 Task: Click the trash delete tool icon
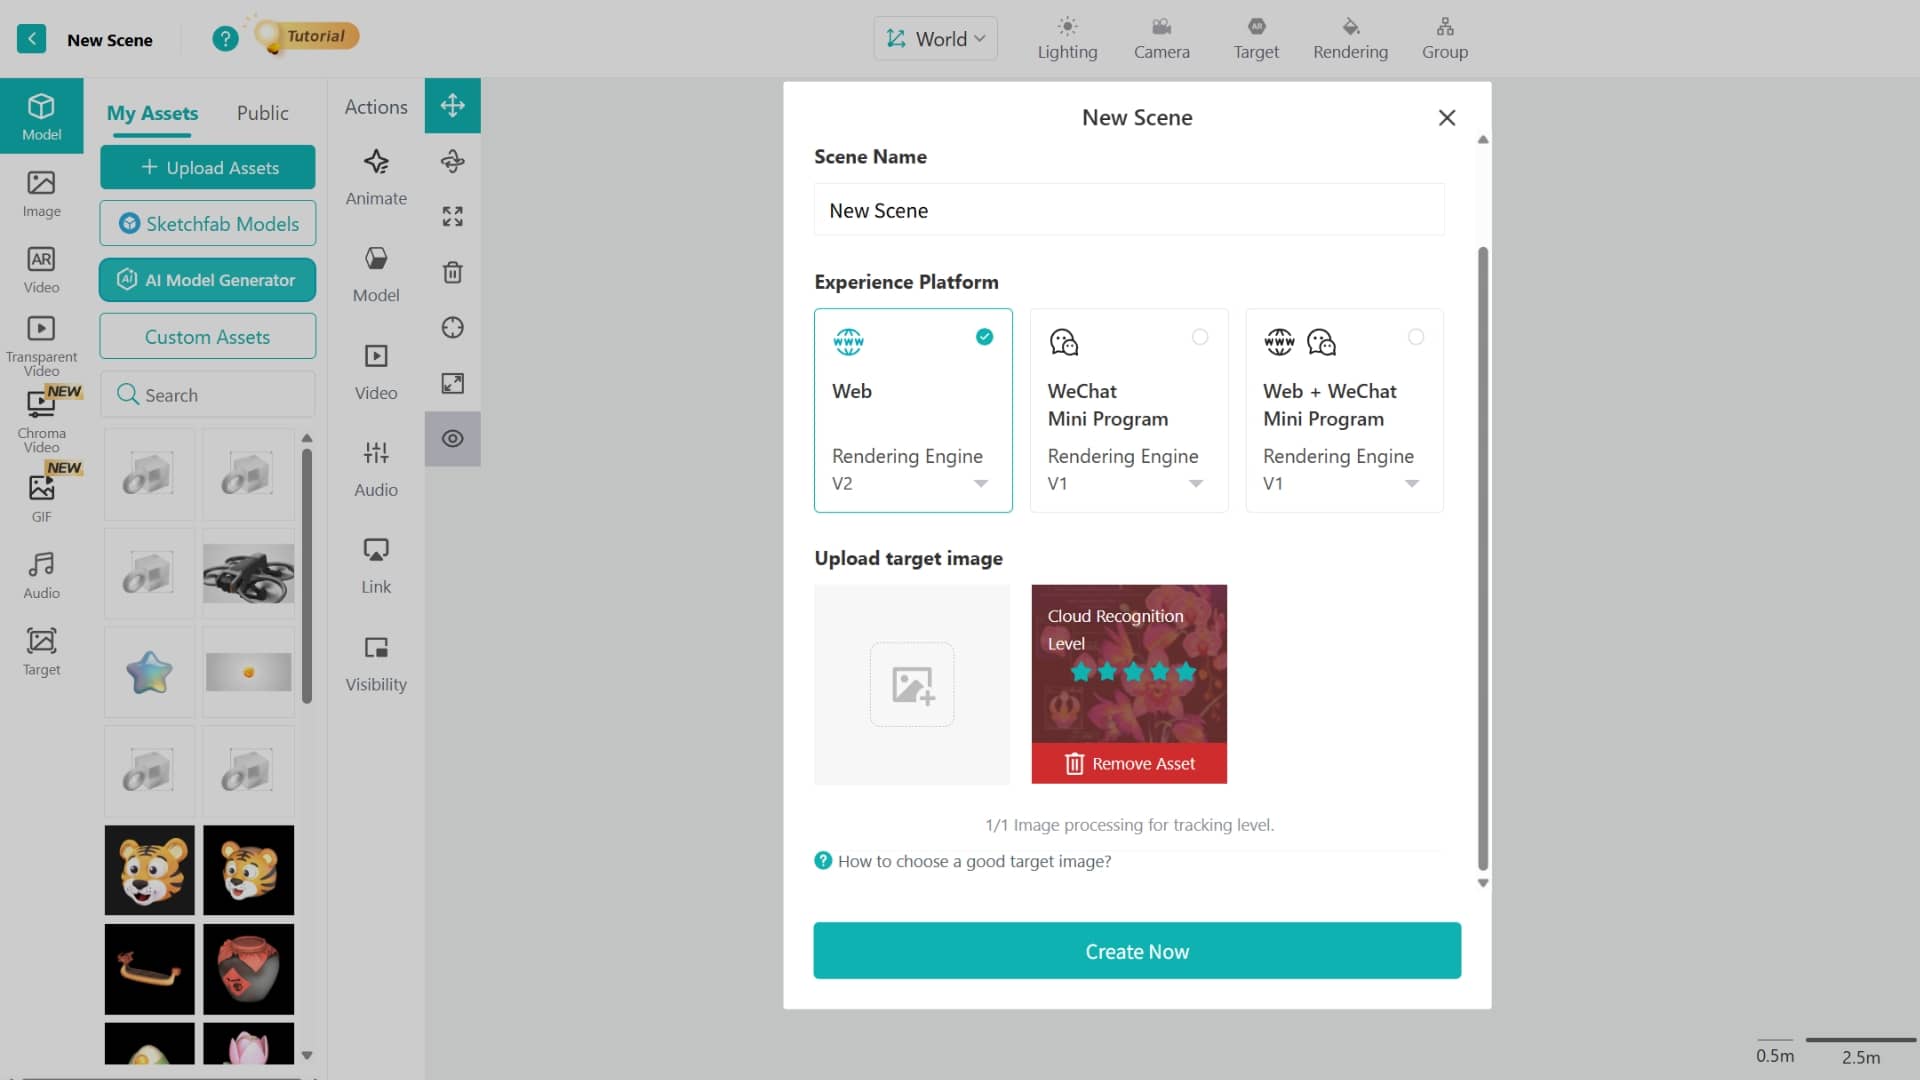[452, 272]
